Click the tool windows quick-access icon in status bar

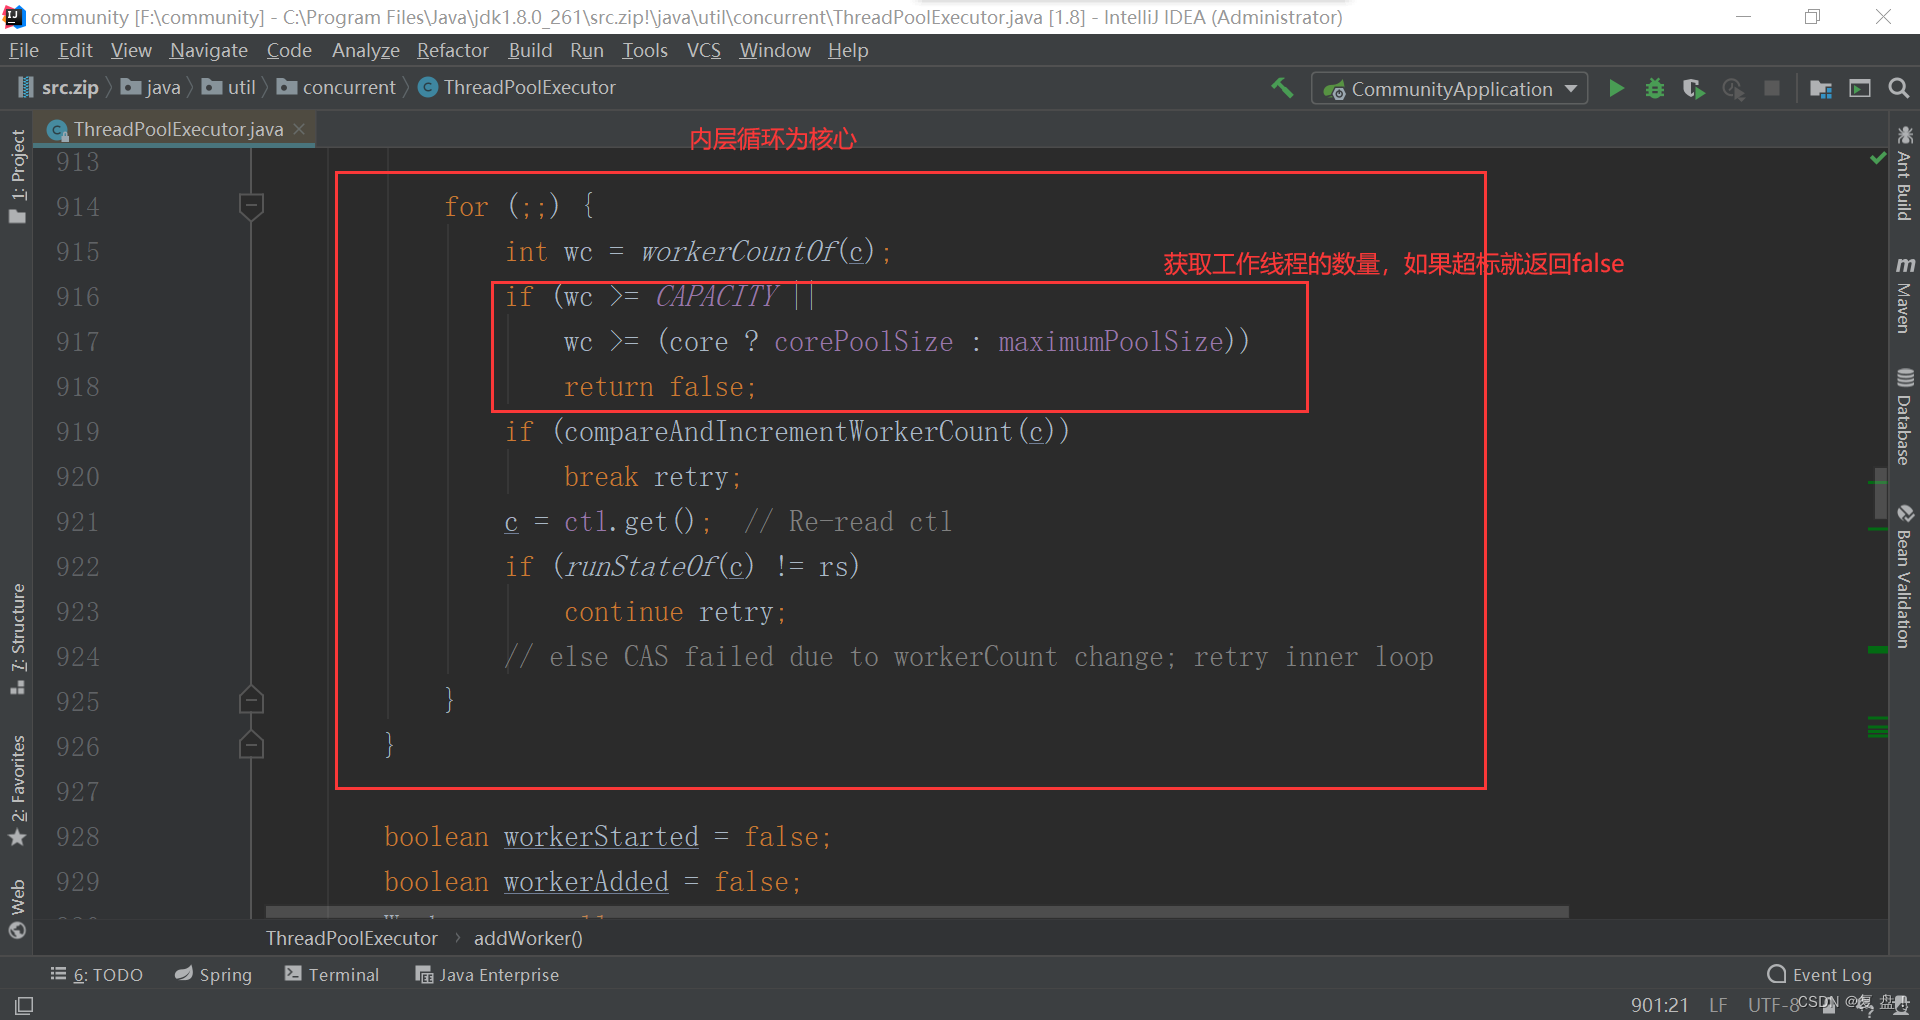24,1005
